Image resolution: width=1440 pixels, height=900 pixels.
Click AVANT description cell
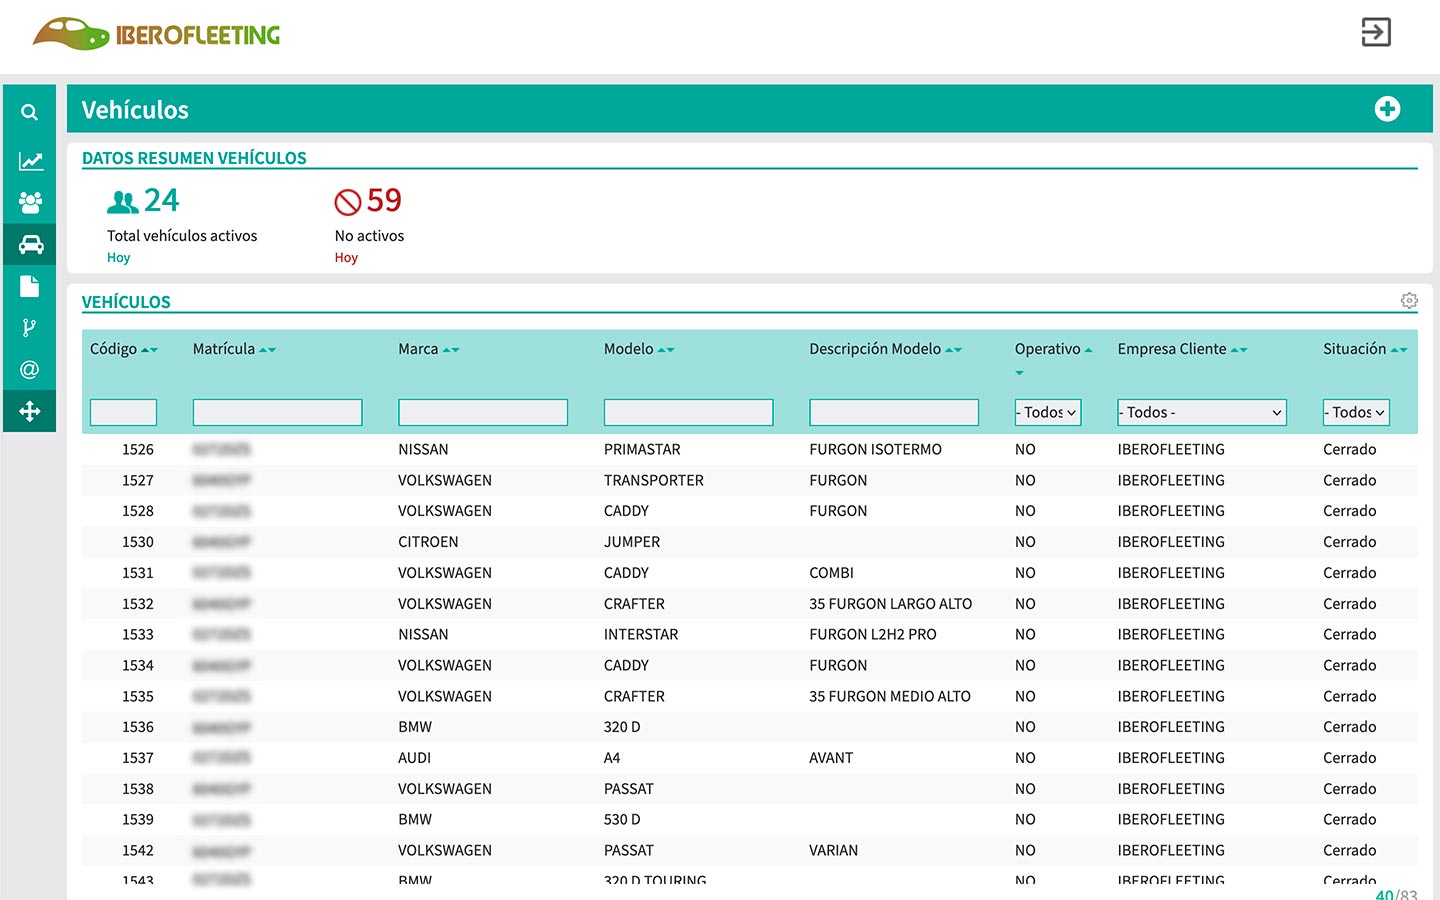pos(831,758)
